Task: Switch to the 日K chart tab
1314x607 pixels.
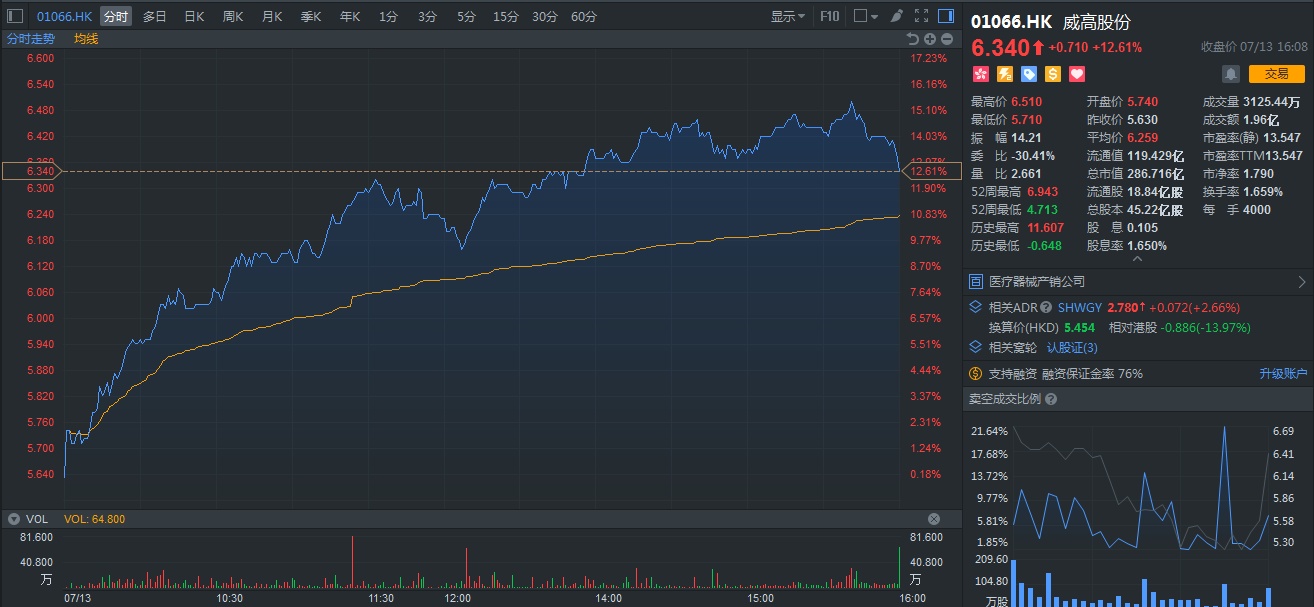Action: tap(194, 16)
